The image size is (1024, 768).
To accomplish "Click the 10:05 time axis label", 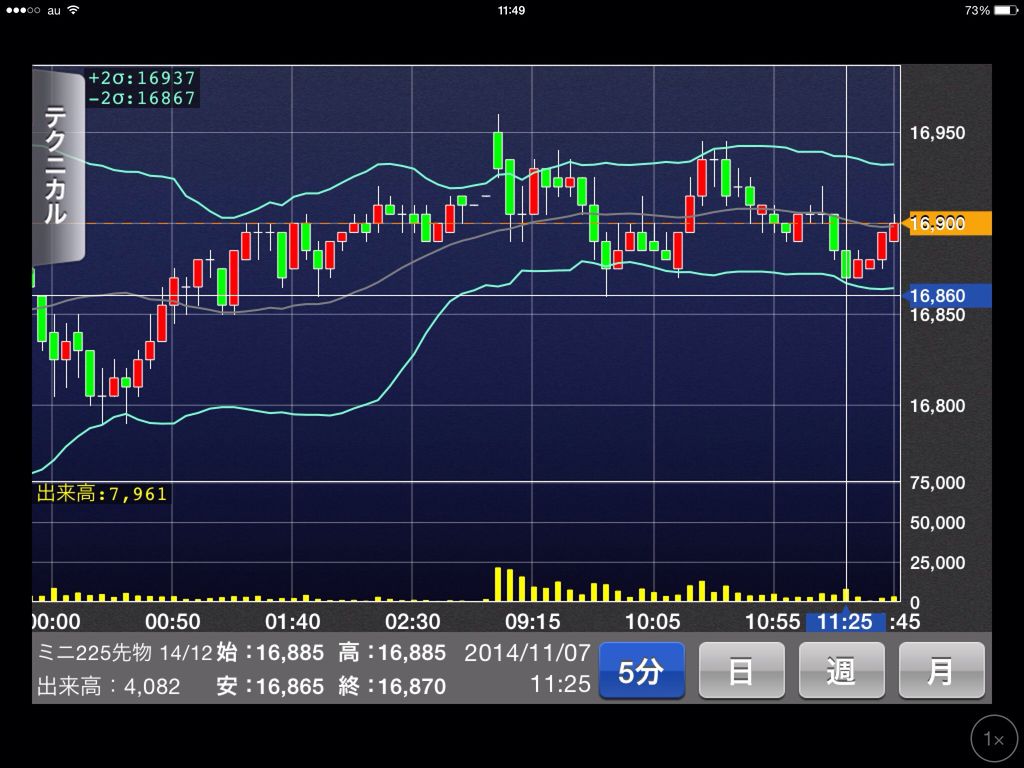I will [x=652, y=621].
